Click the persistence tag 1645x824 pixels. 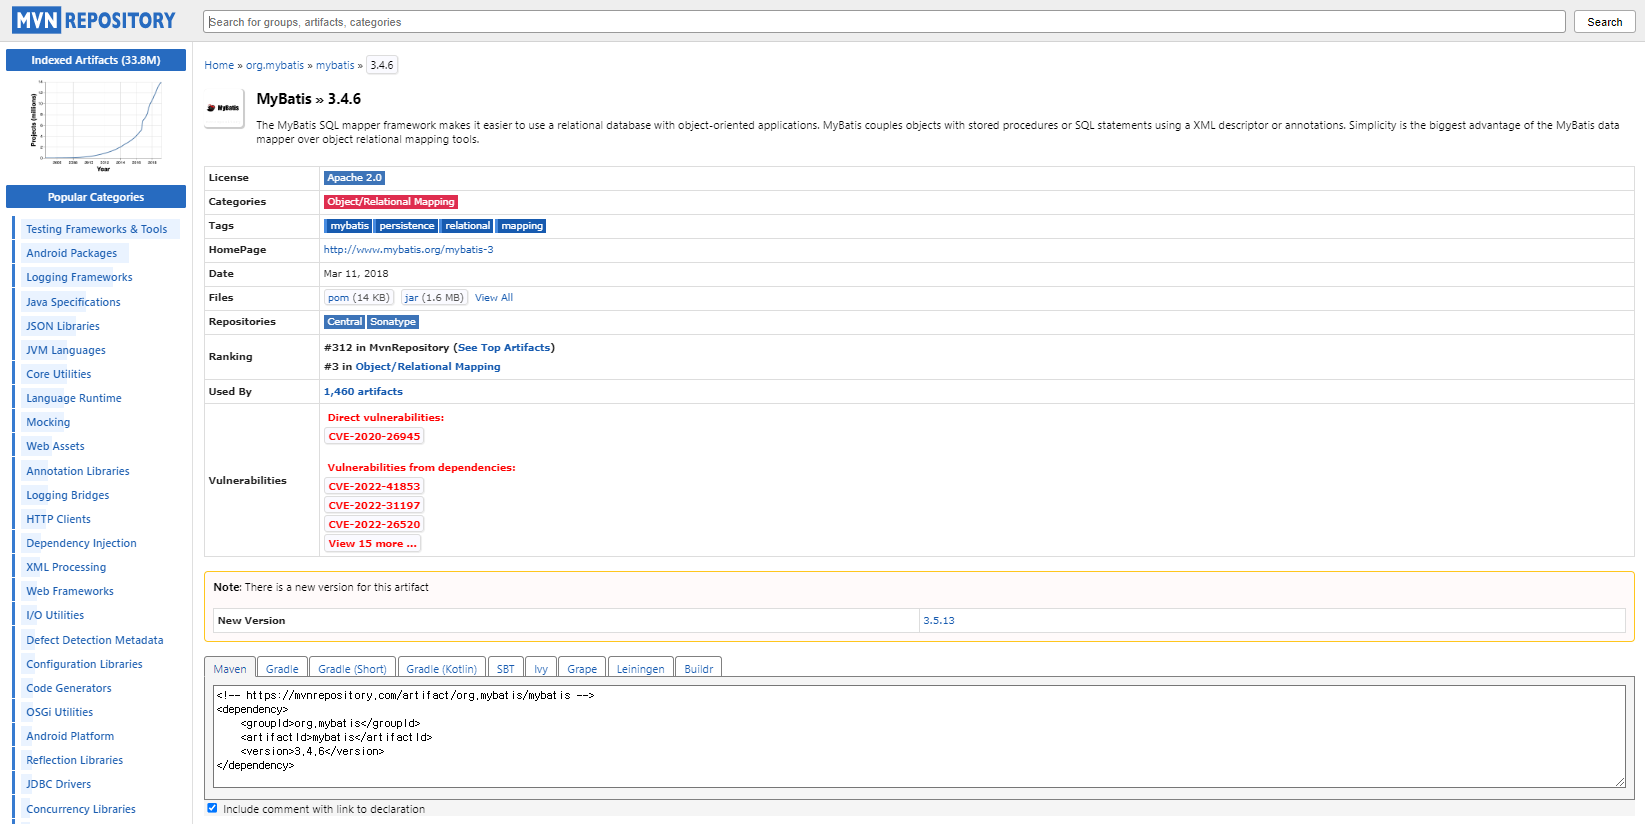tap(407, 226)
